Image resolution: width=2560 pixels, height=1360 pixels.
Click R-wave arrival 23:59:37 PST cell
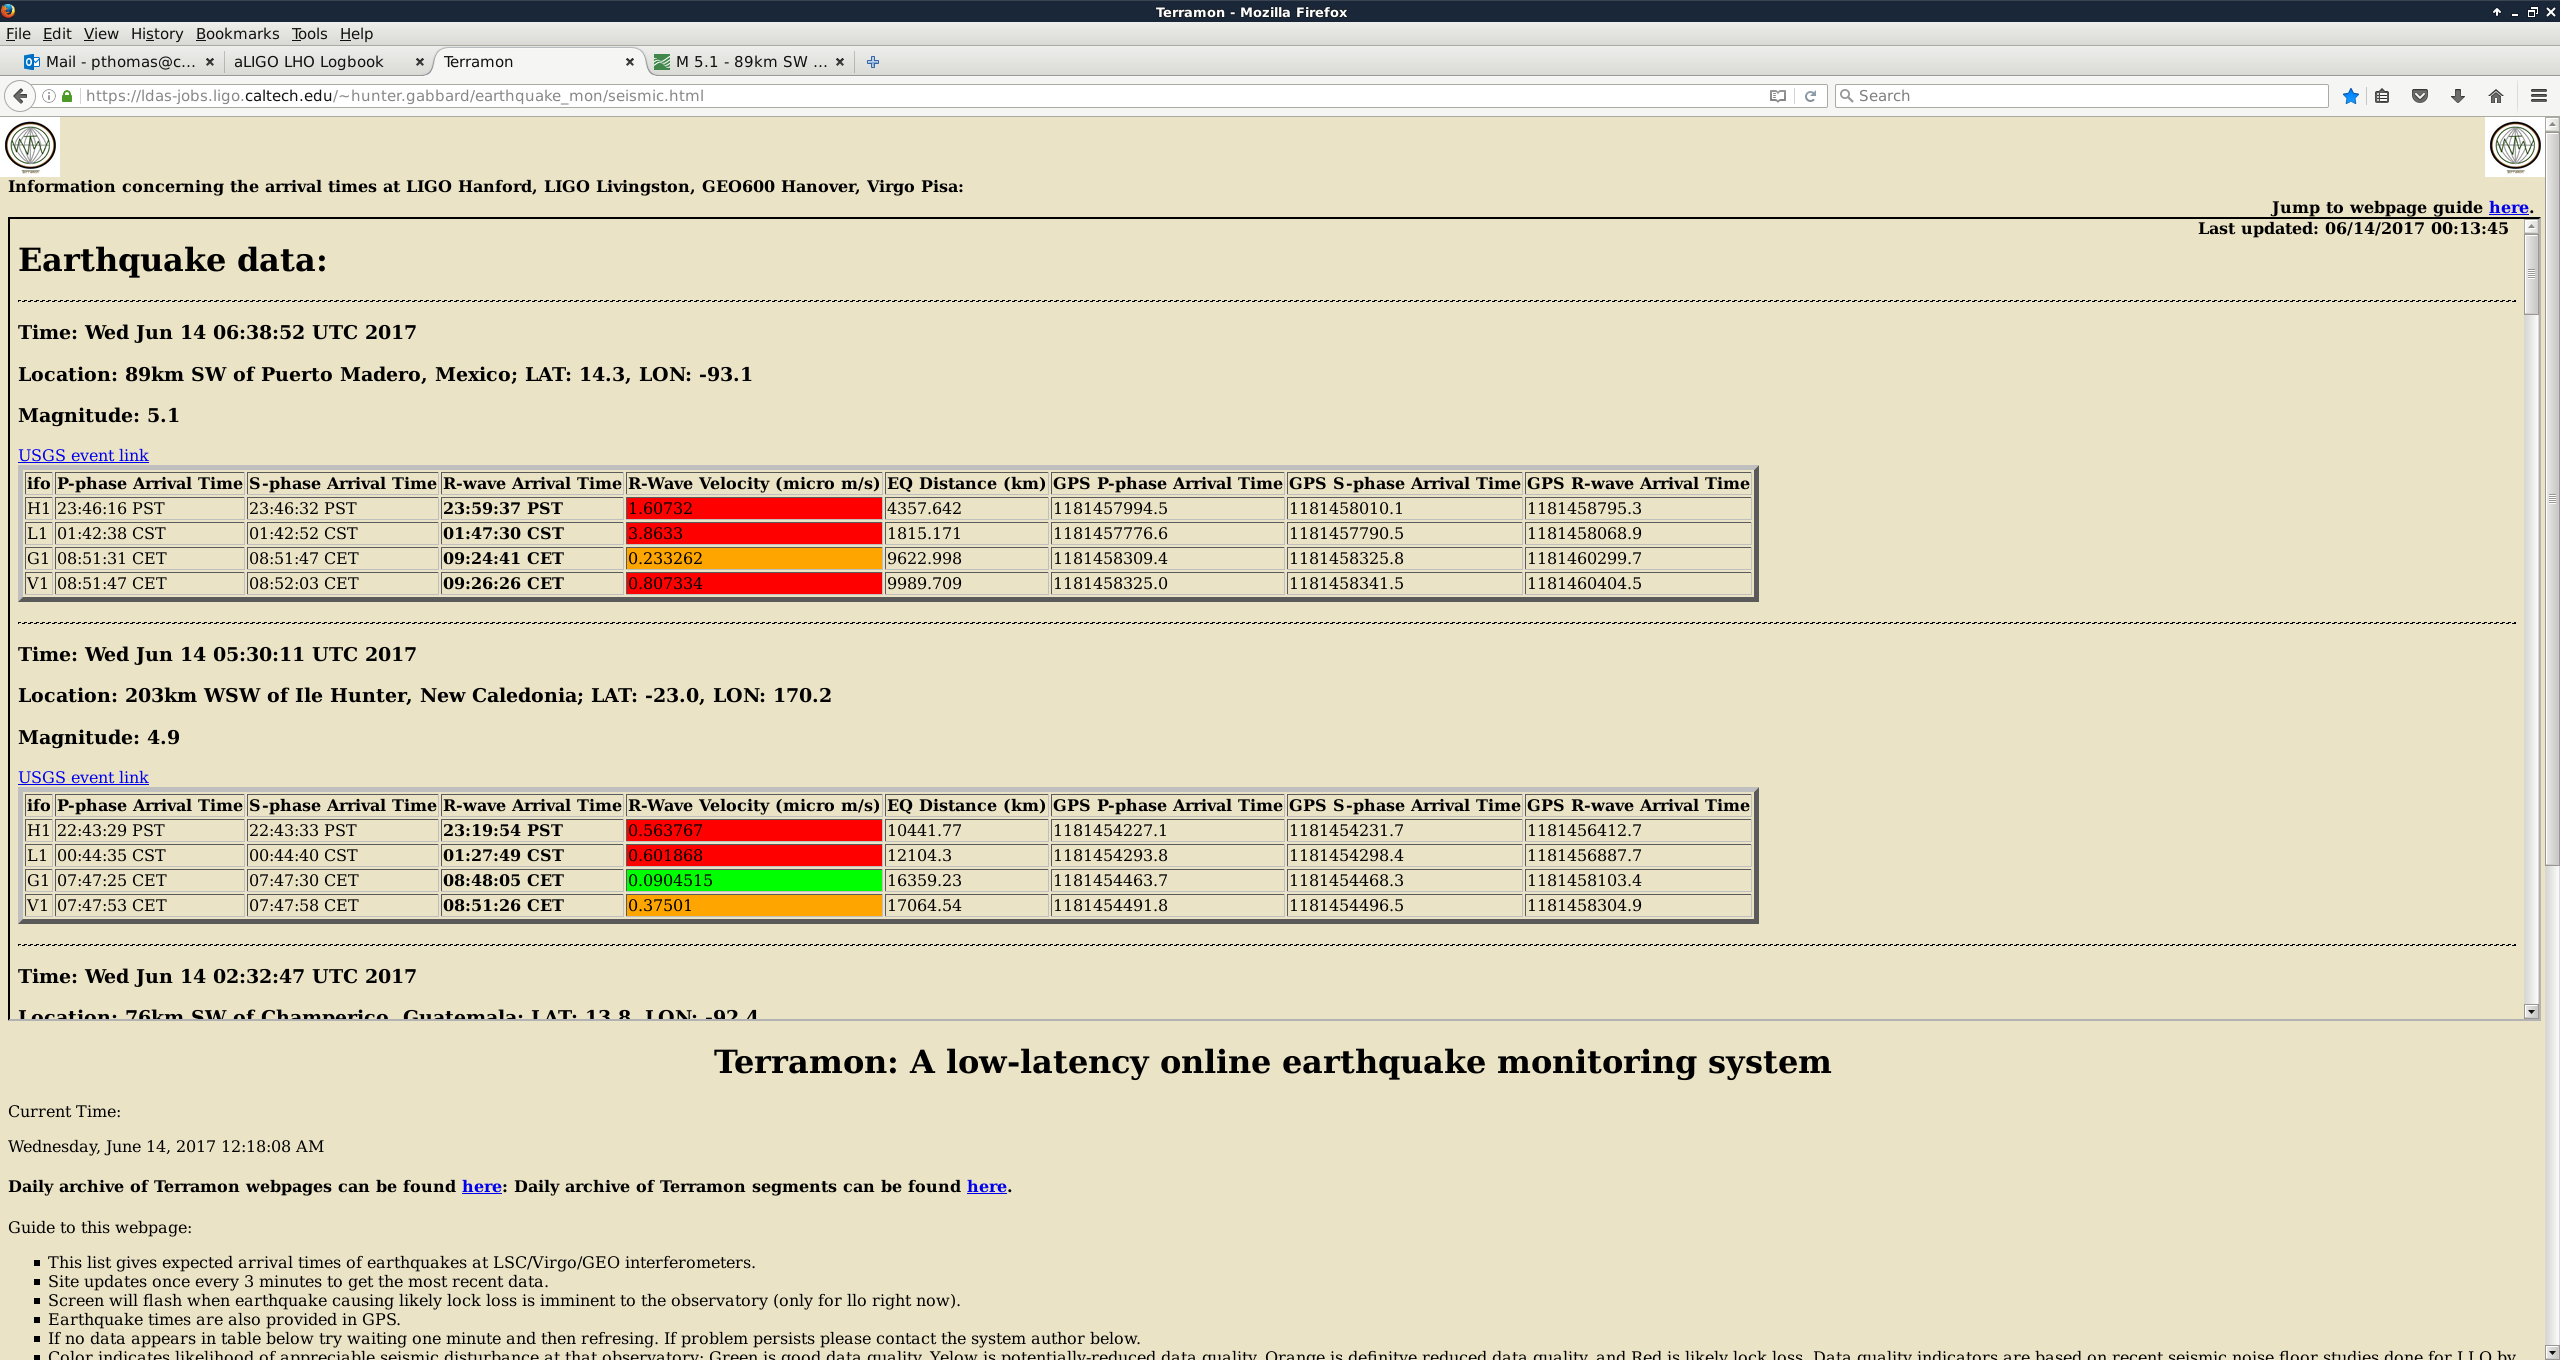coord(532,509)
